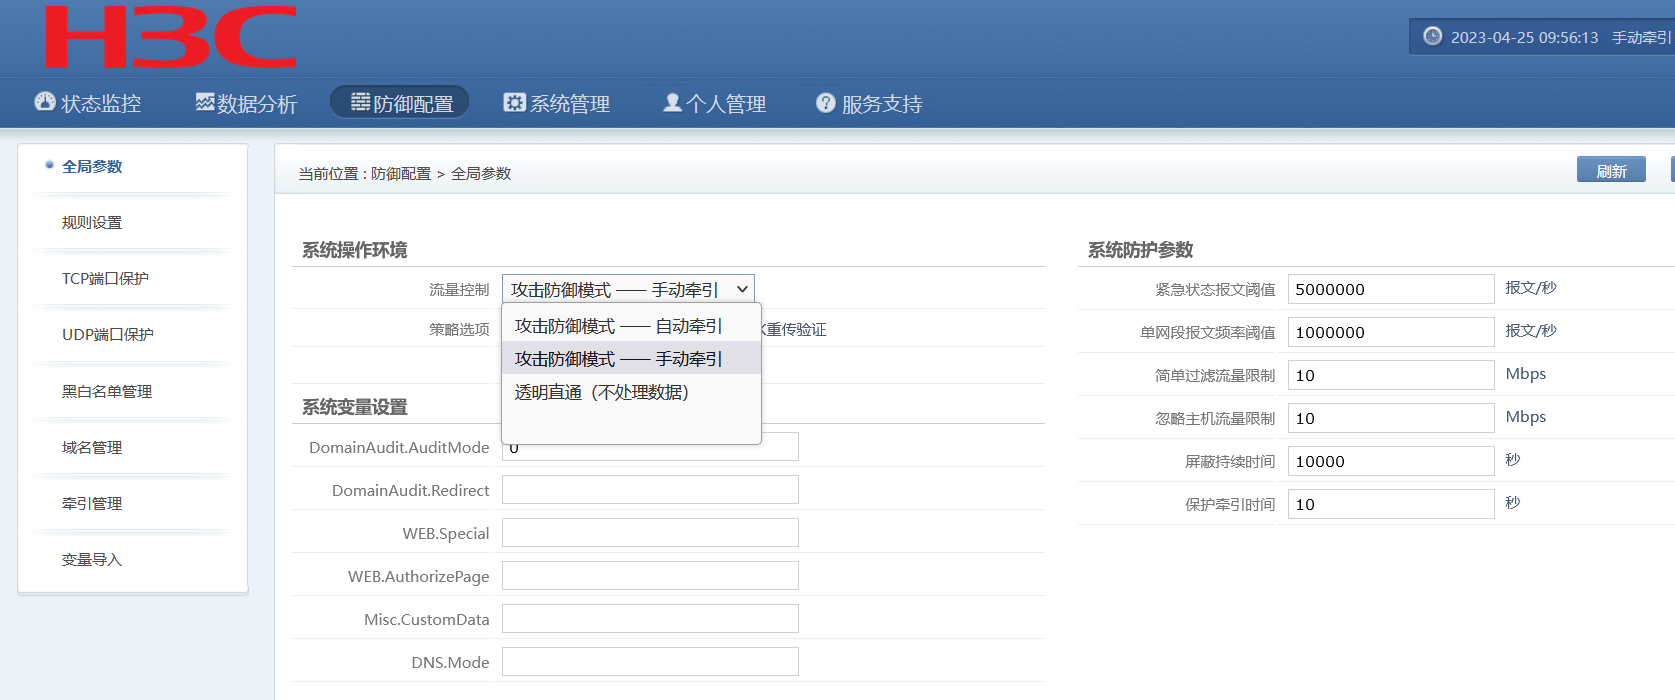Go to 全局参数 in the sidebar
The height and width of the screenshot is (700, 1675).
click(x=92, y=167)
